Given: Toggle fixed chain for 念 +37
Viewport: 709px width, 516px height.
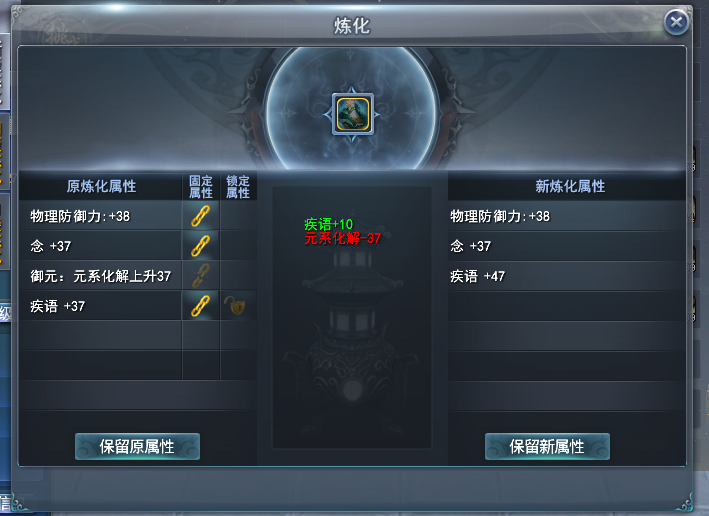Looking at the screenshot, I should click(200, 246).
